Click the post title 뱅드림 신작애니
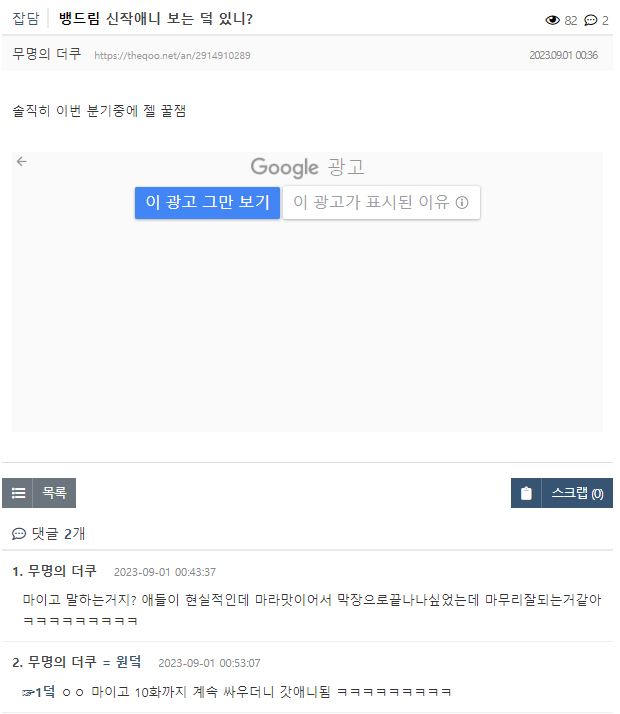Screen dimensions: 620x714 click(x=155, y=19)
